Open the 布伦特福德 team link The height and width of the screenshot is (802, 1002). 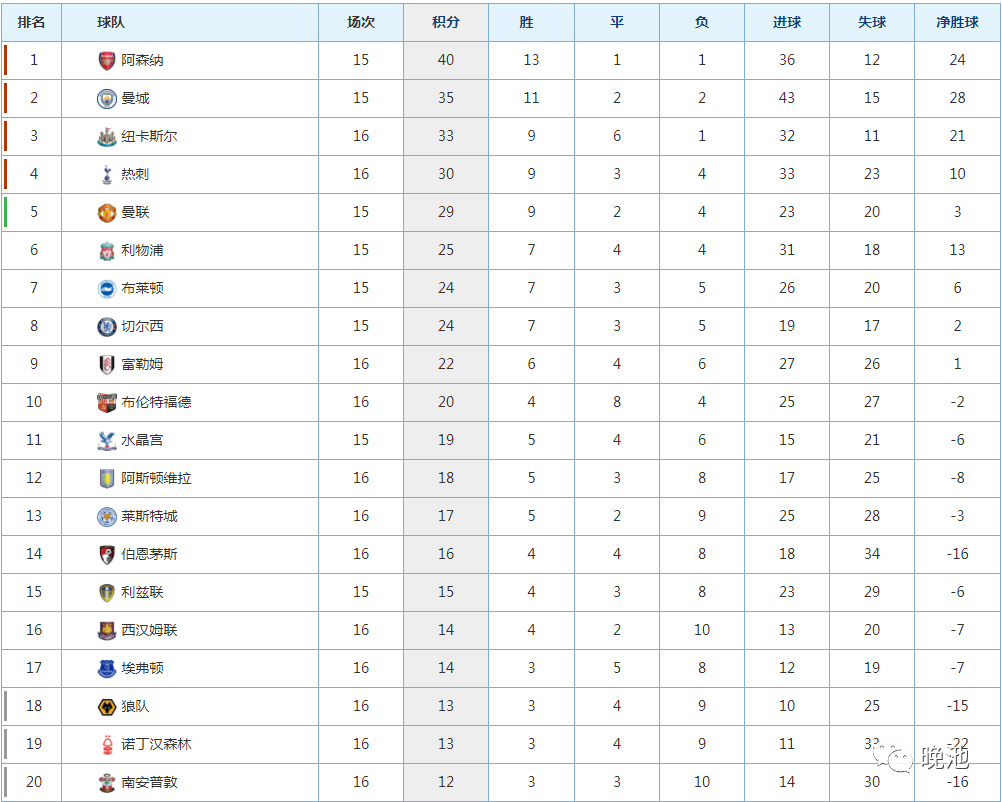[156, 402]
